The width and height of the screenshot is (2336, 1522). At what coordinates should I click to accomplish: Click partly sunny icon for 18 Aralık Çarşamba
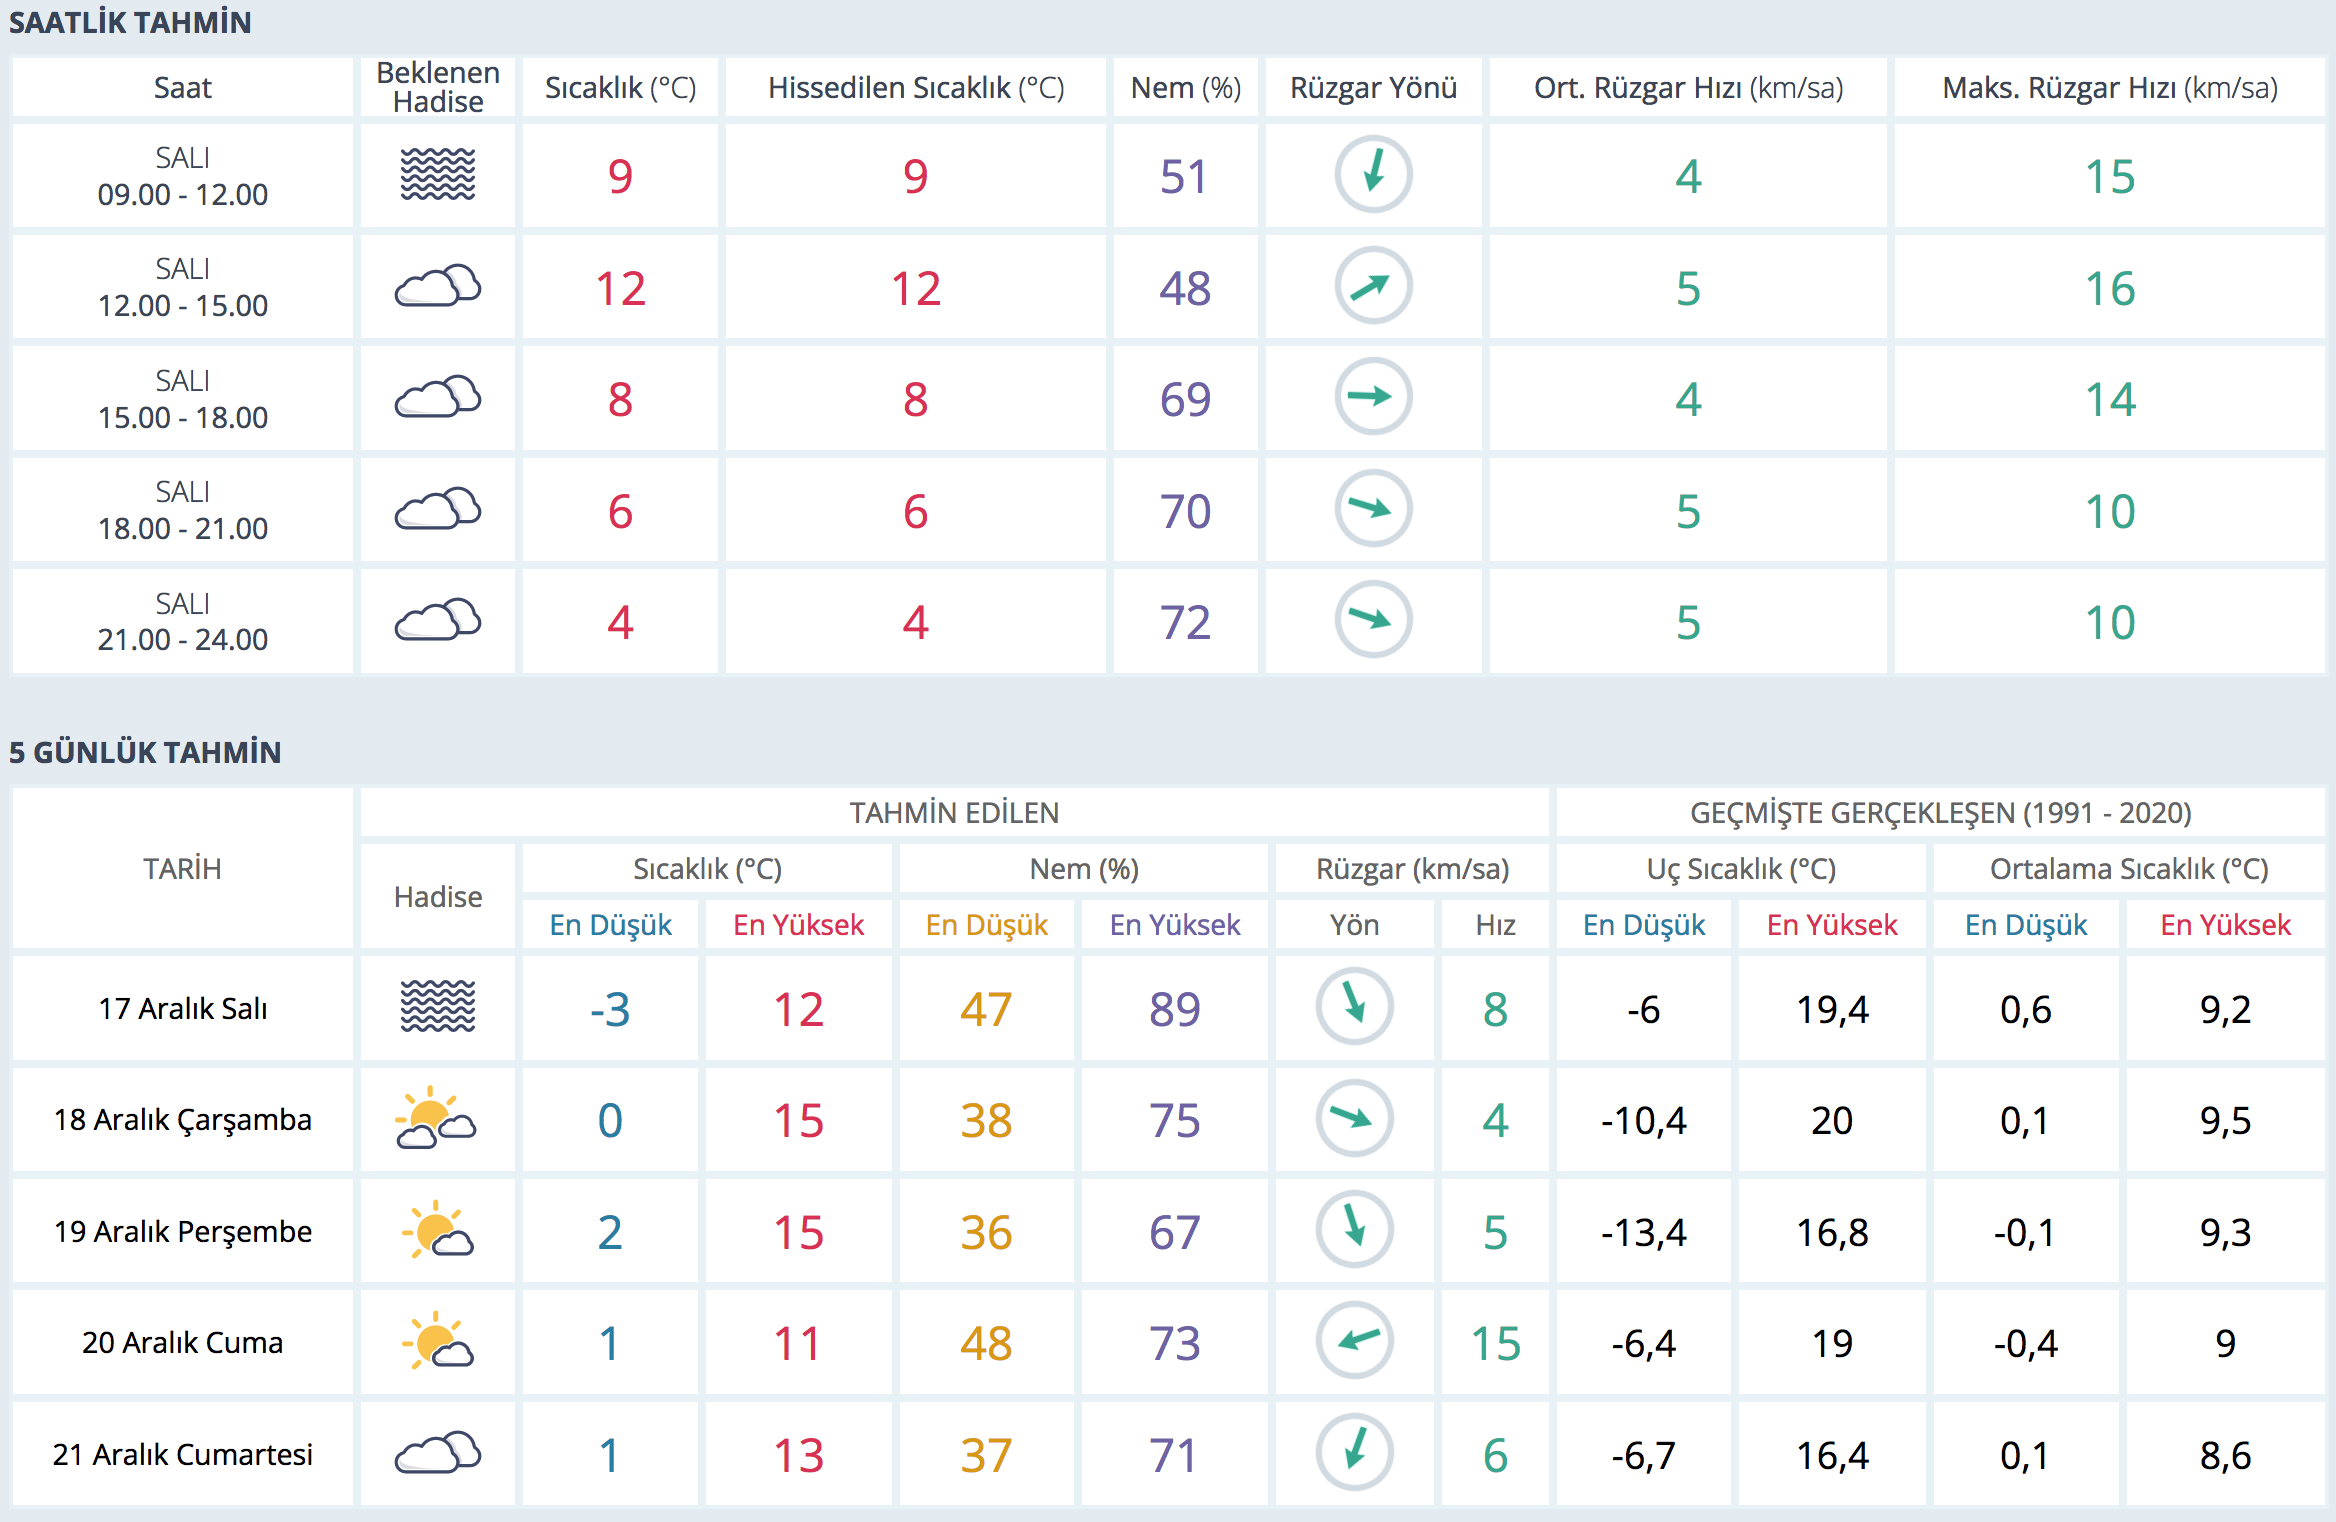(x=437, y=1119)
